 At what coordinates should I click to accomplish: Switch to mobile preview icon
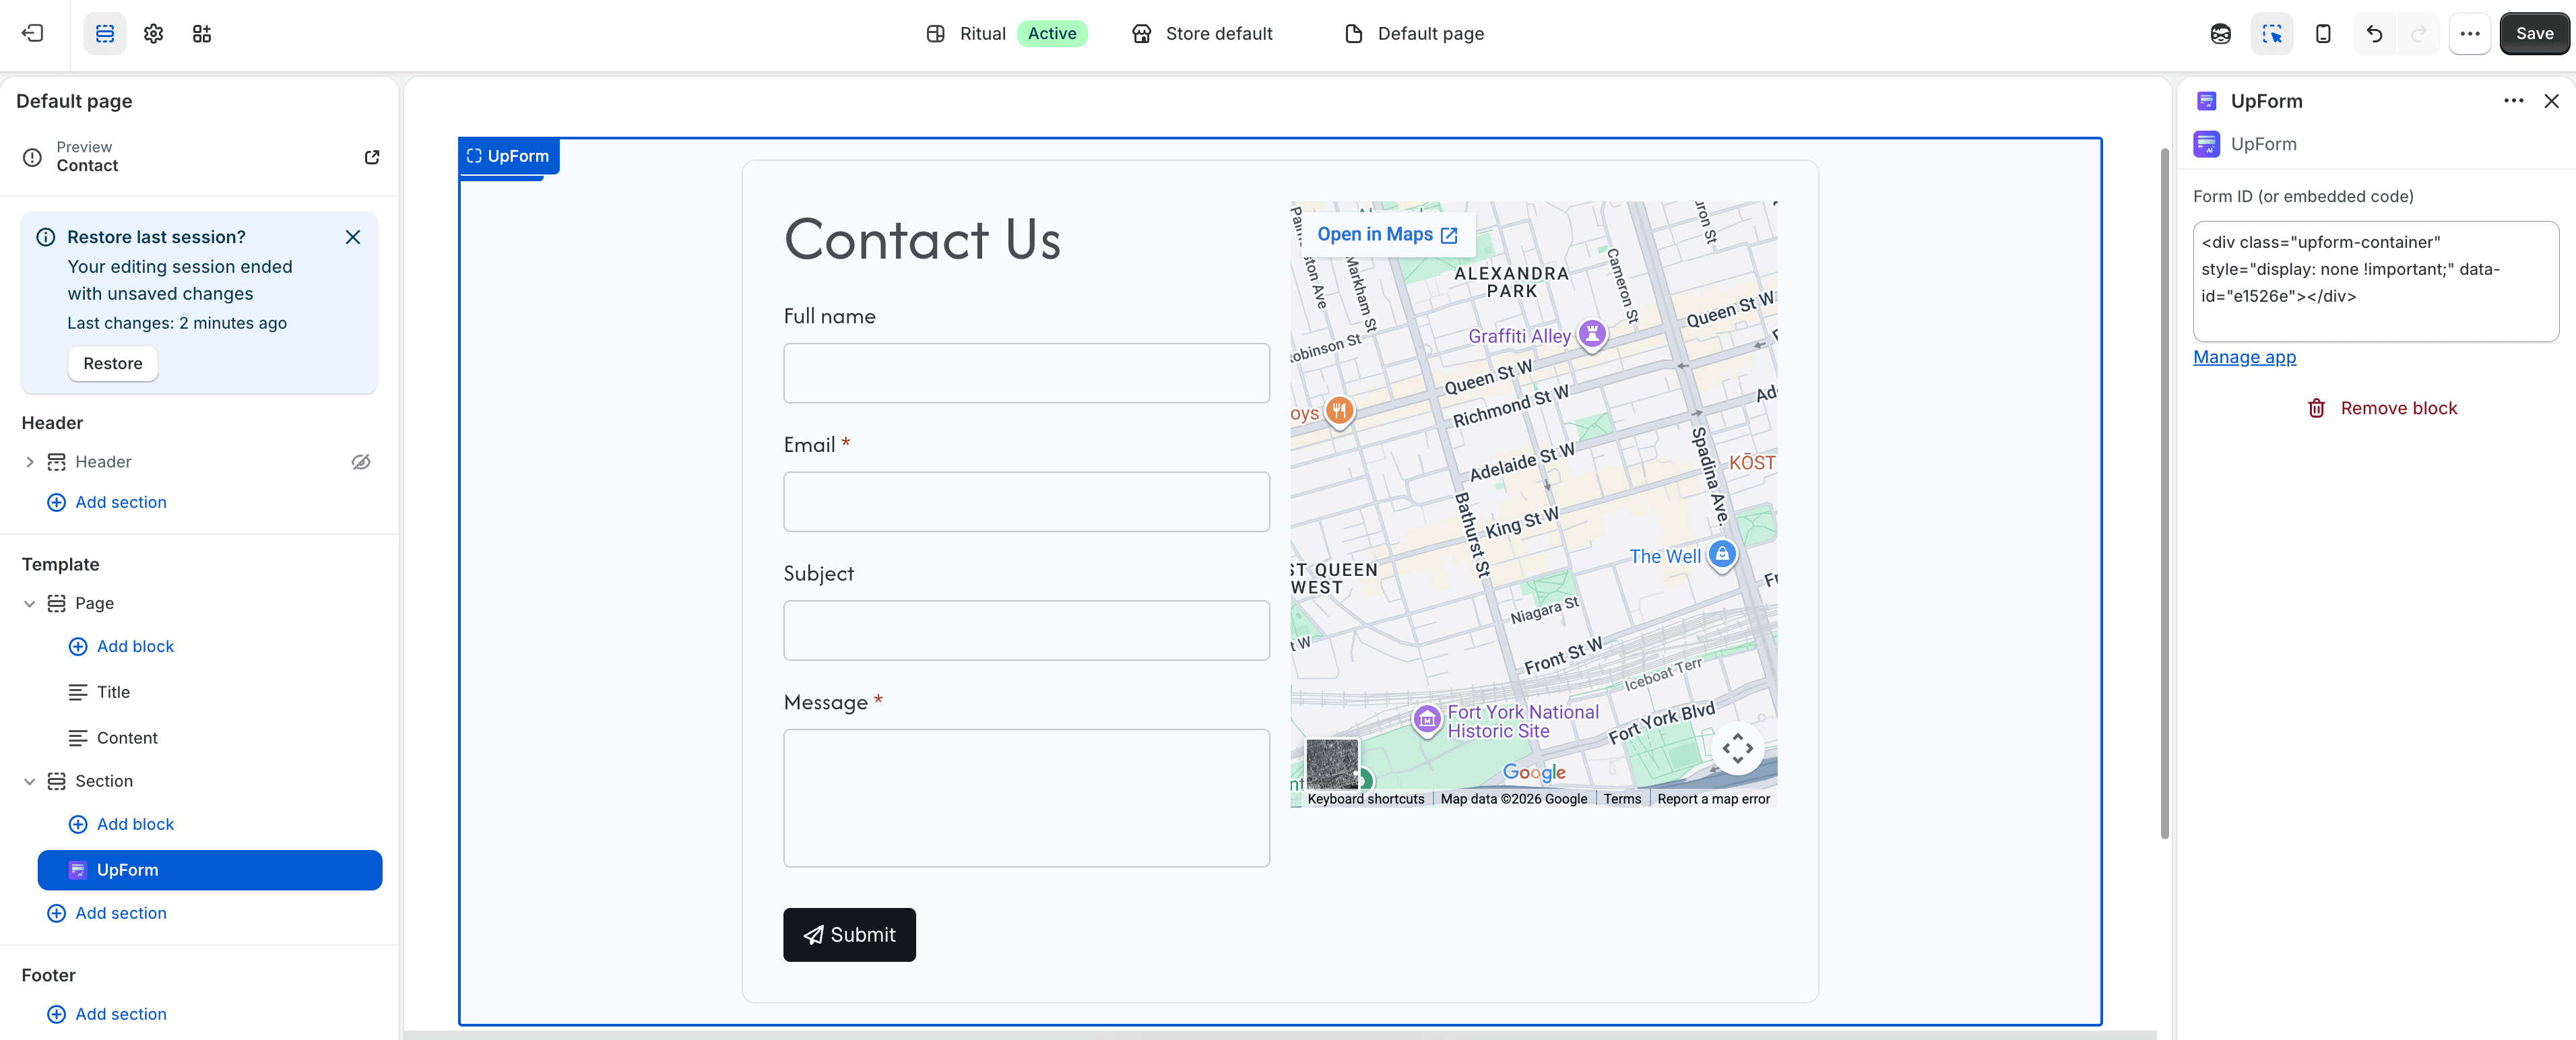(2323, 33)
